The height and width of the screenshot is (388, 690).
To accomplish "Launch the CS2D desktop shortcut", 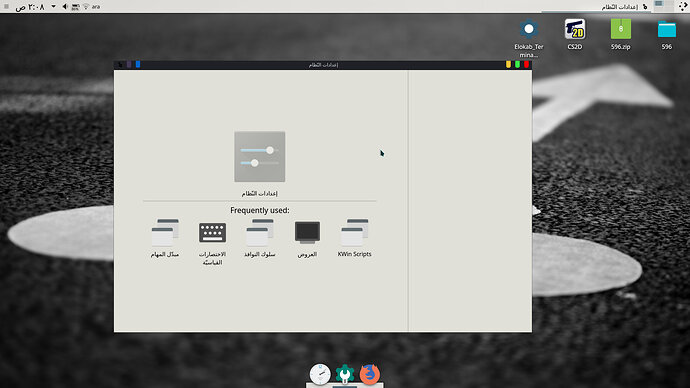I will (x=575, y=34).
